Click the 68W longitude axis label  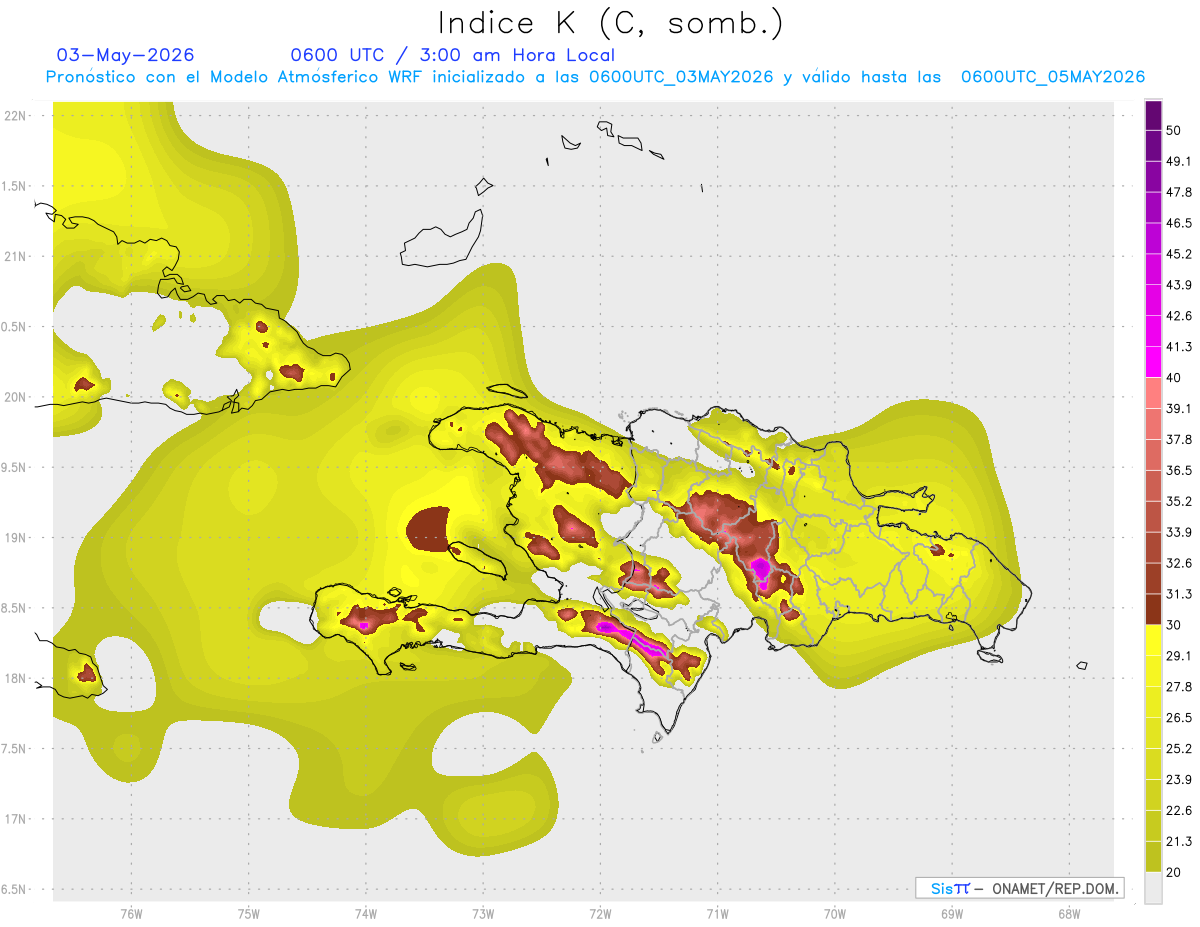(x=1069, y=913)
